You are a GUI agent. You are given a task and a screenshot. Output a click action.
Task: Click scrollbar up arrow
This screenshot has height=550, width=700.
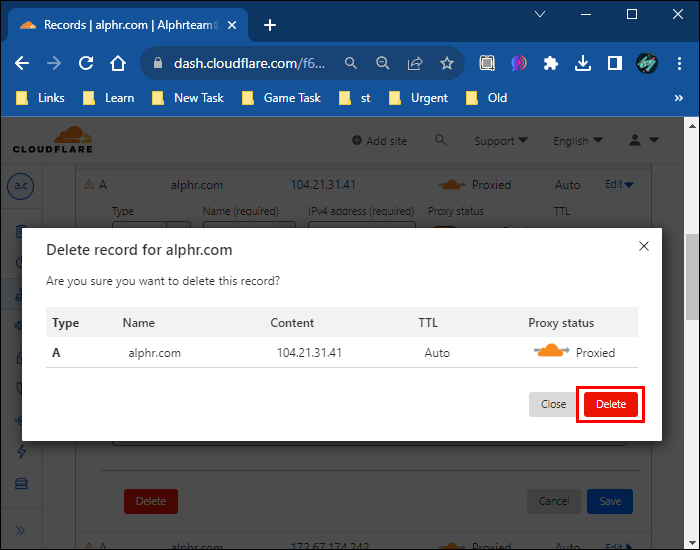[x=692, y=126]
